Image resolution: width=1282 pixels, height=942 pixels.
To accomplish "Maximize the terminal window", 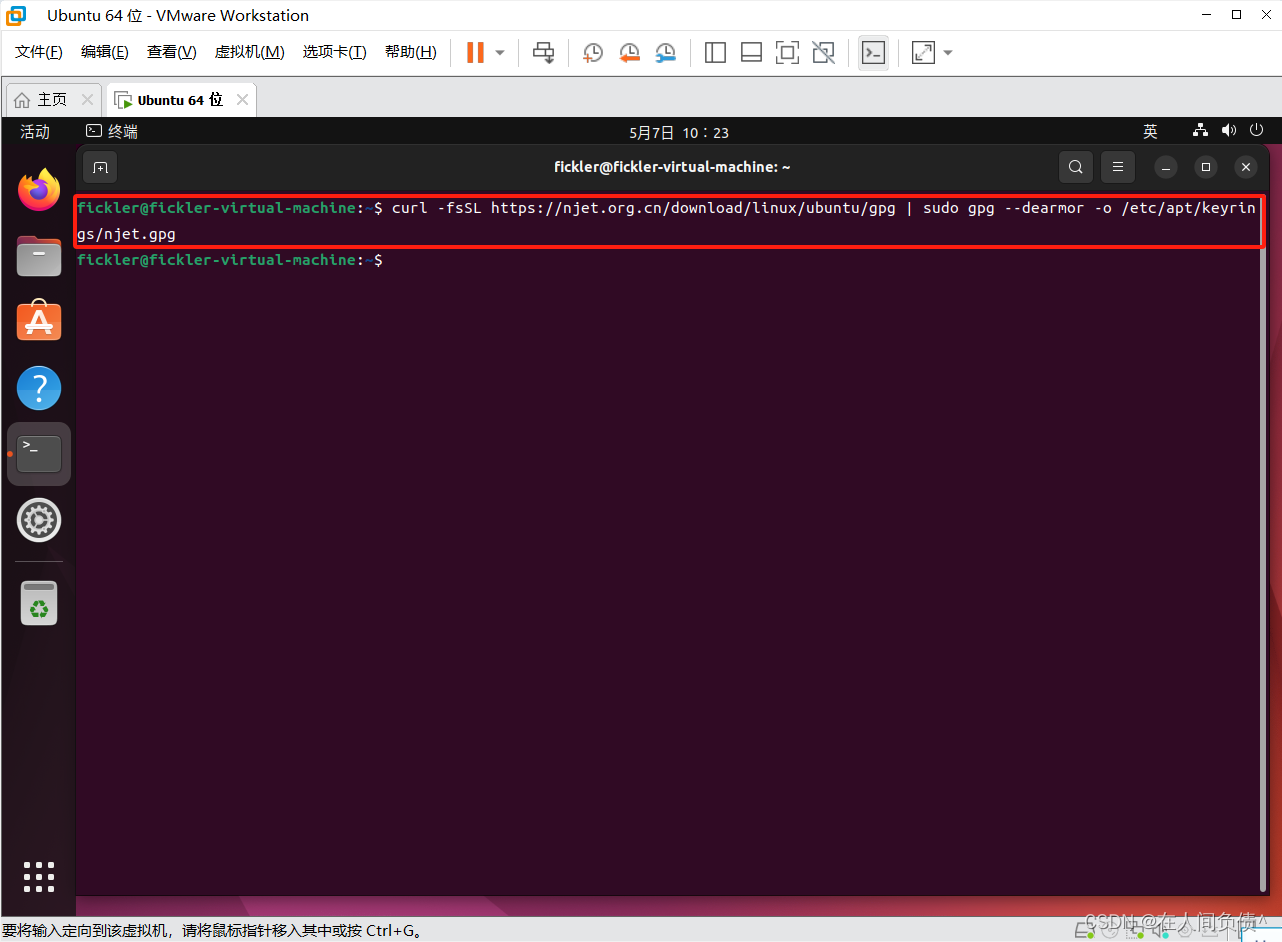I will pyautogui.click(x=1206, y=167).
